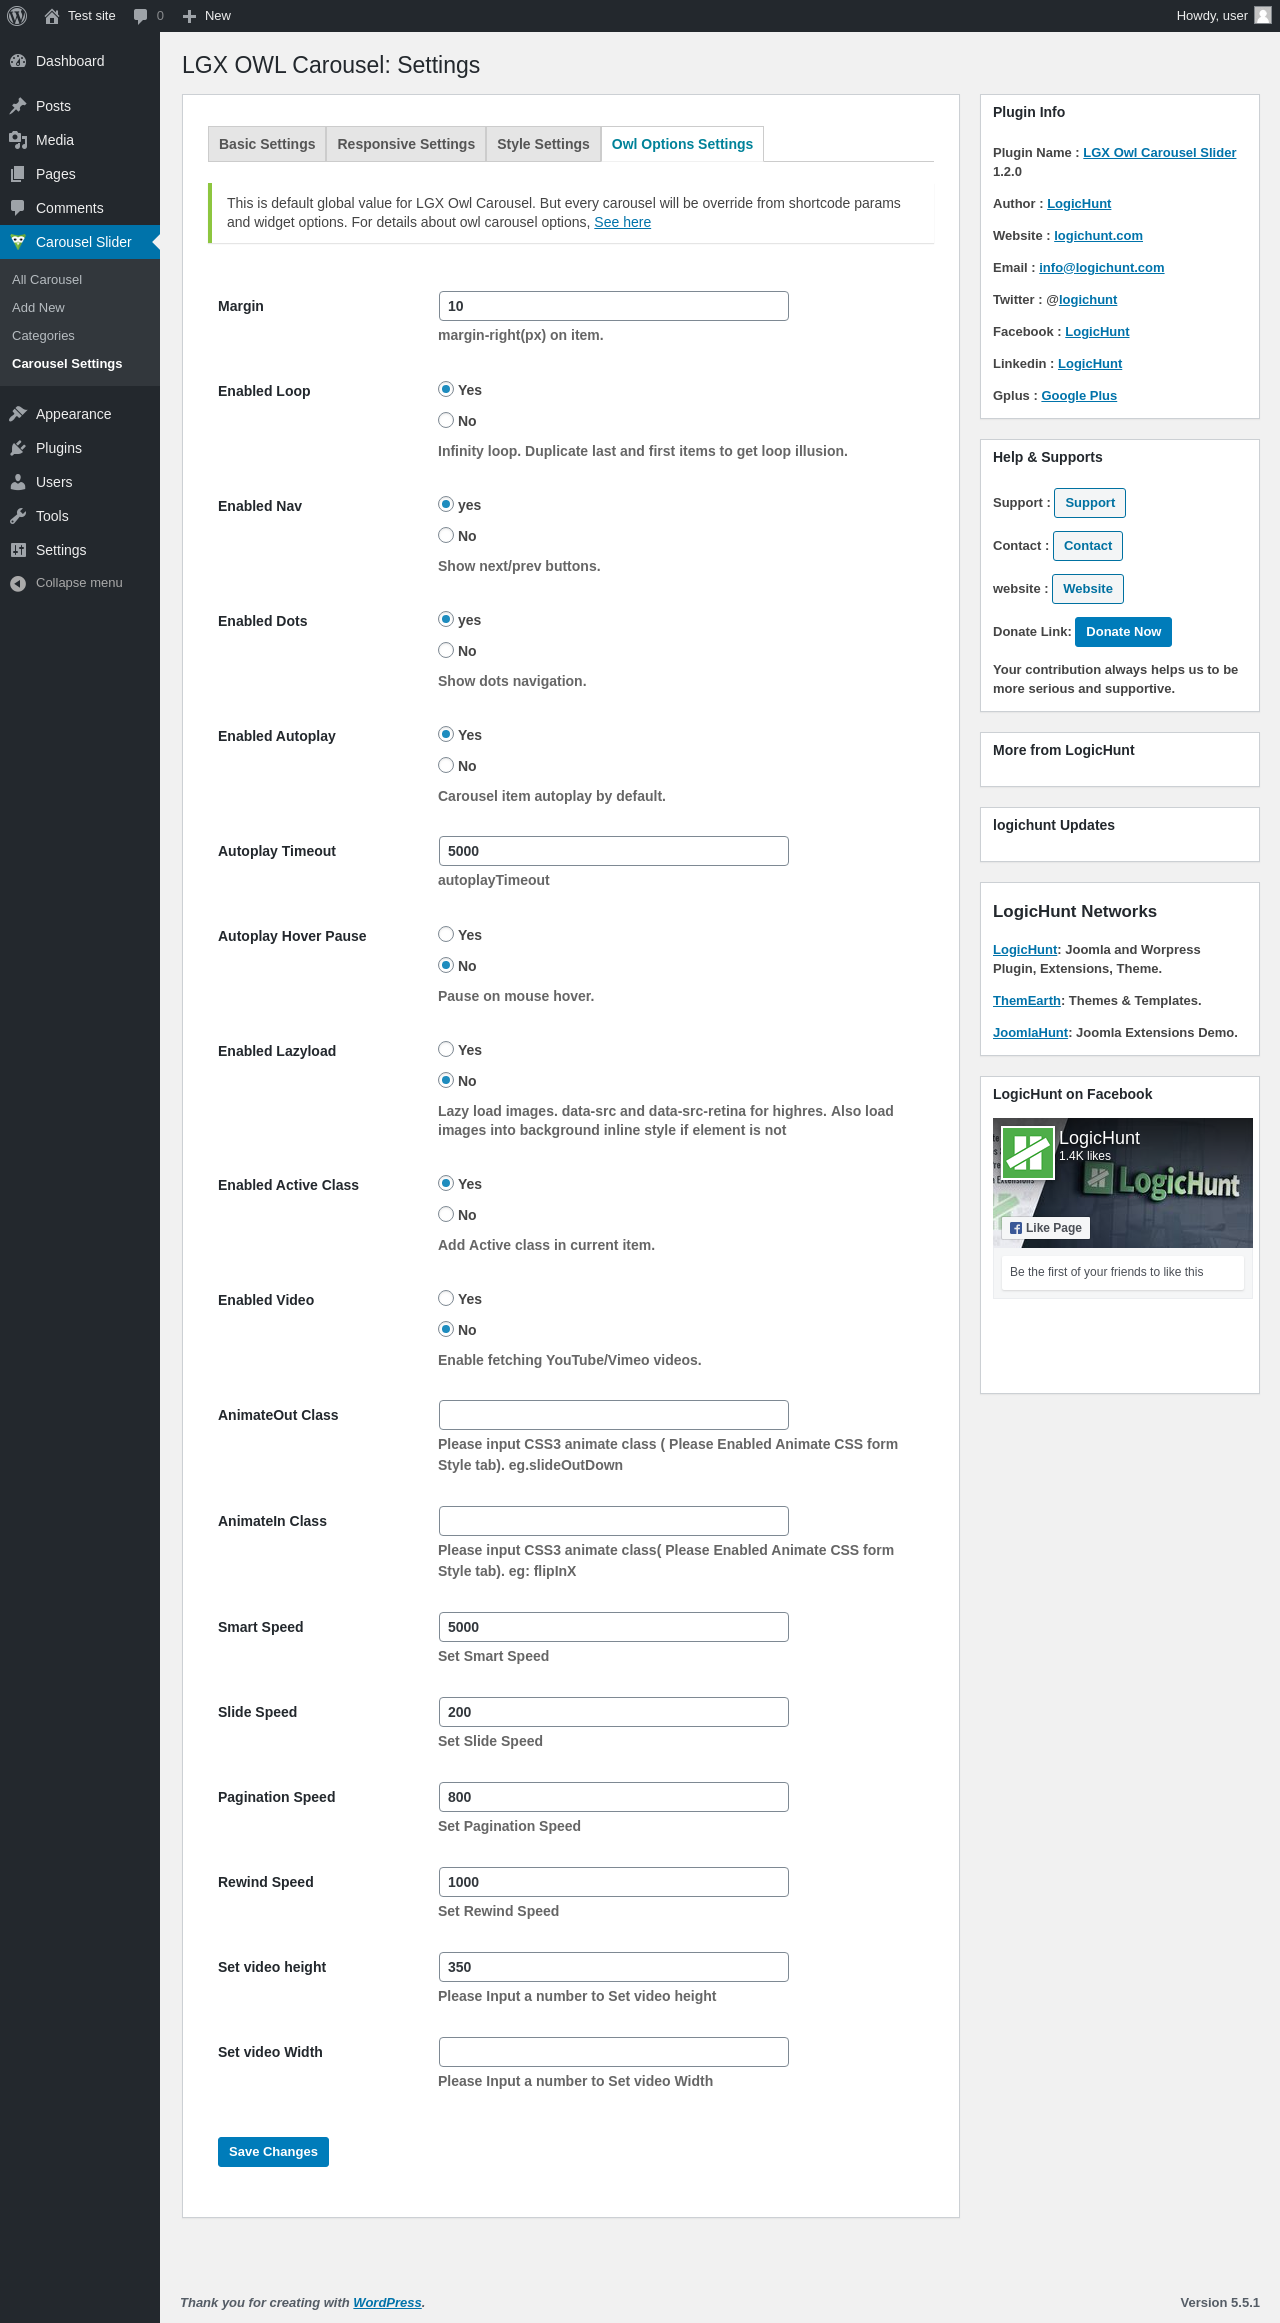Open the ThemEarth link
Image resolution: width=1280 pixels, height=2323 pixels.
click(1027, 1001)
